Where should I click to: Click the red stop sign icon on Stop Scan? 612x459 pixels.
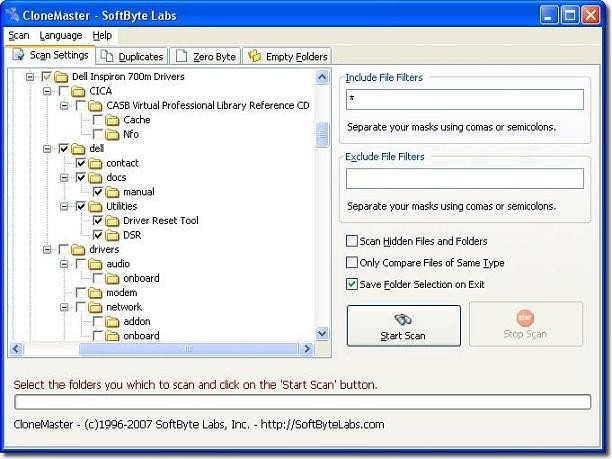(x=525, y=318)
